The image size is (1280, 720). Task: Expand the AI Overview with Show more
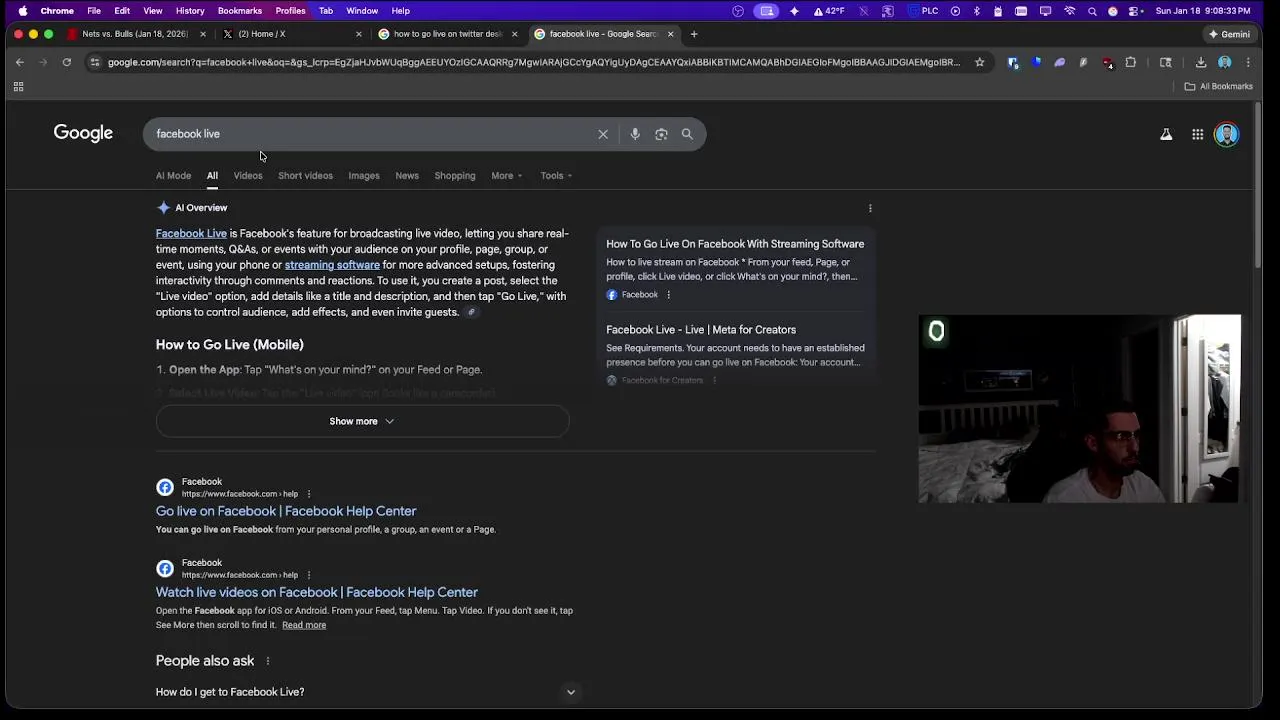coord(362,421)
